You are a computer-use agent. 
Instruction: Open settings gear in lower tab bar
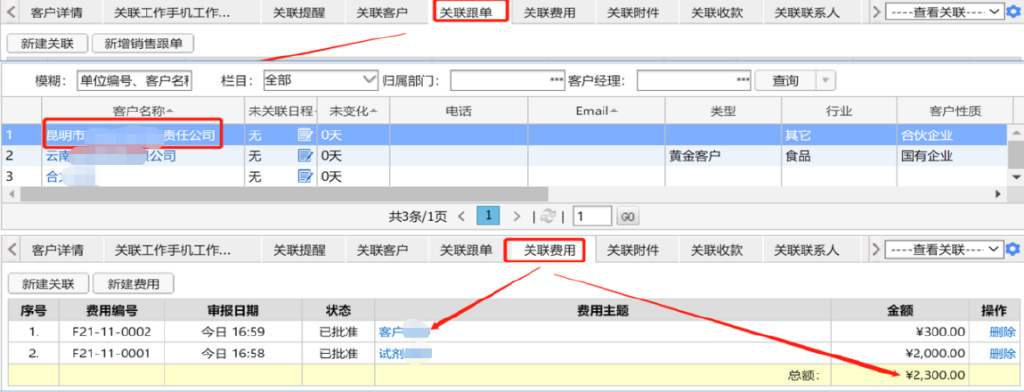pyautogui.click(x=1013, y=250)
